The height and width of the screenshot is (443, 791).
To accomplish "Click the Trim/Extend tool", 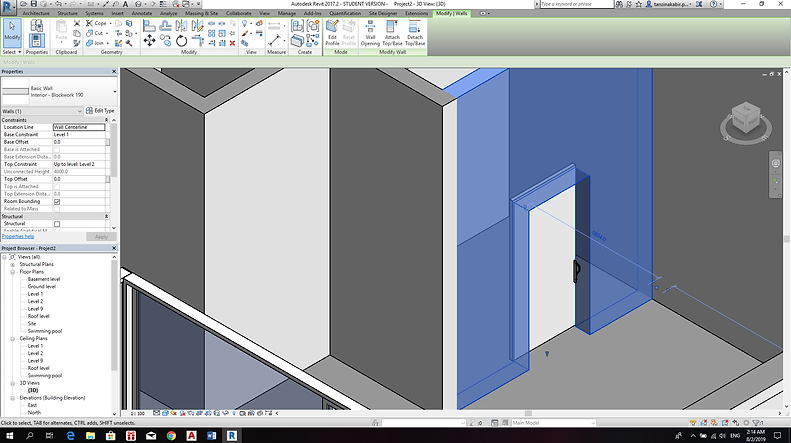I will coord(197,41).
